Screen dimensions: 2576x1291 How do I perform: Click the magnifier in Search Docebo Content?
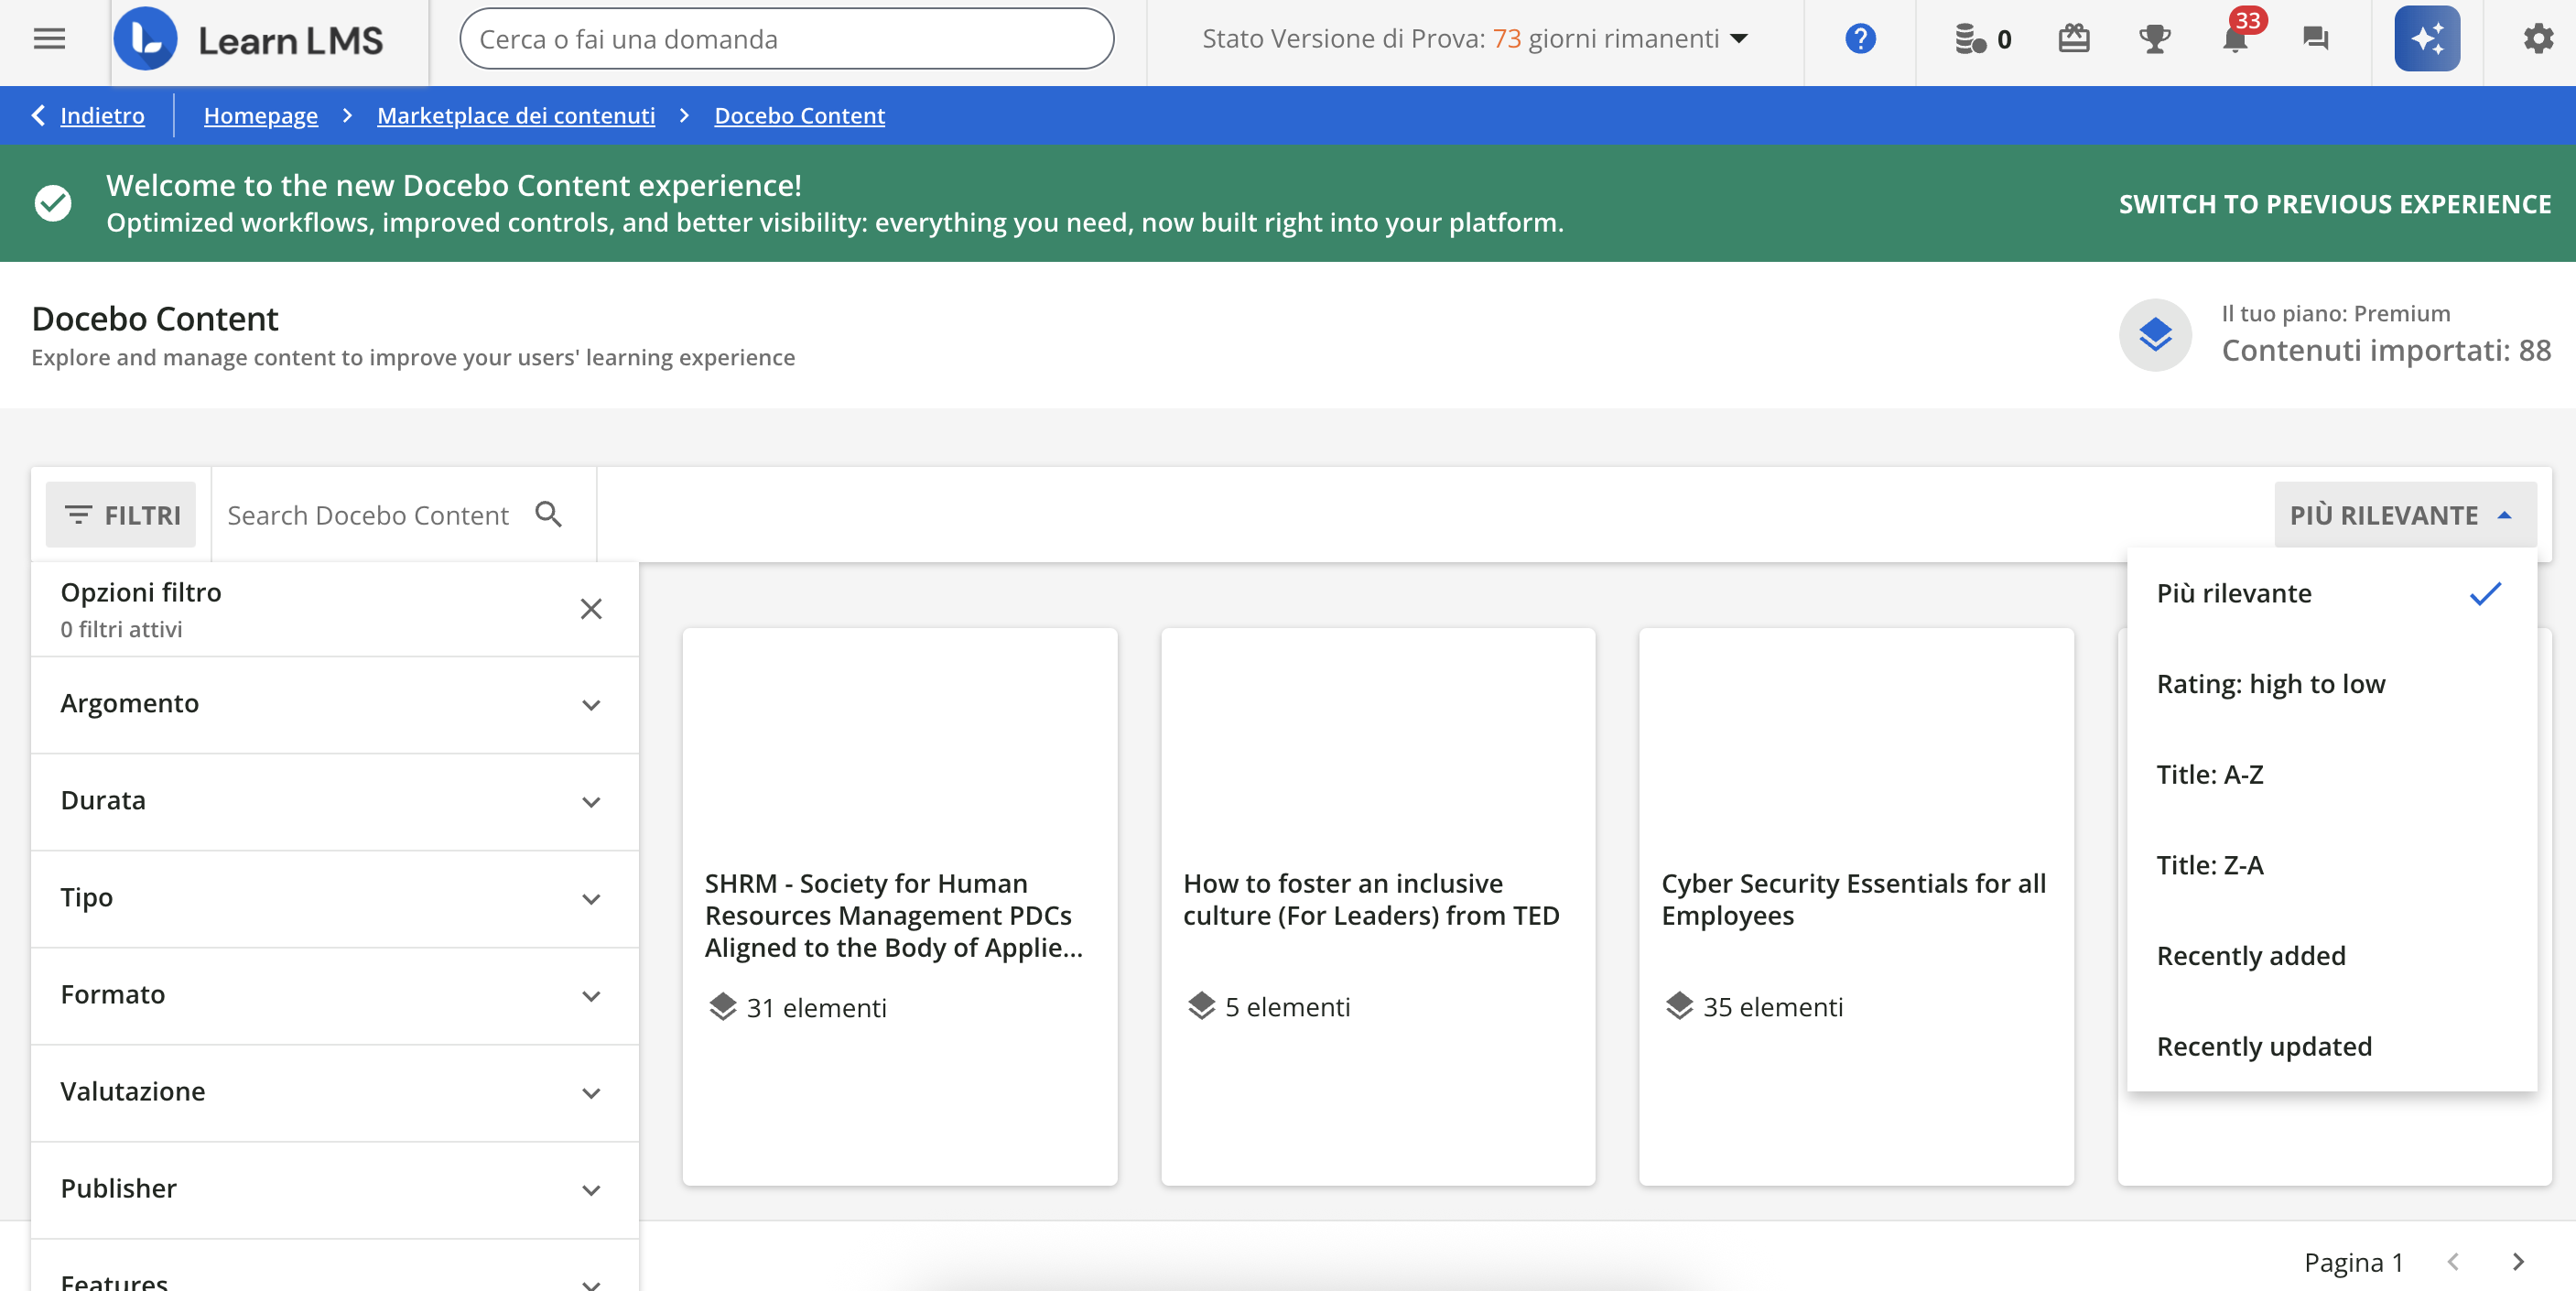(x=548, y=514)
